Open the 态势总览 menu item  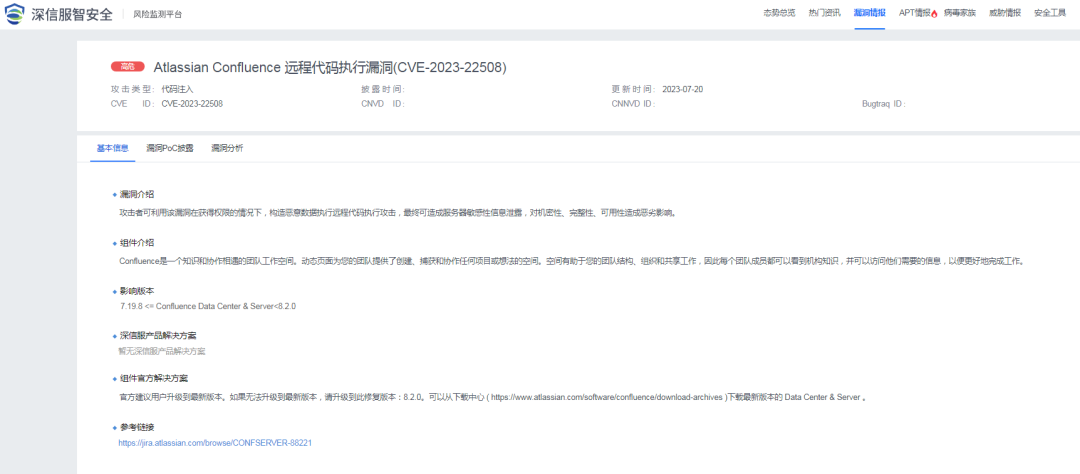779,13
